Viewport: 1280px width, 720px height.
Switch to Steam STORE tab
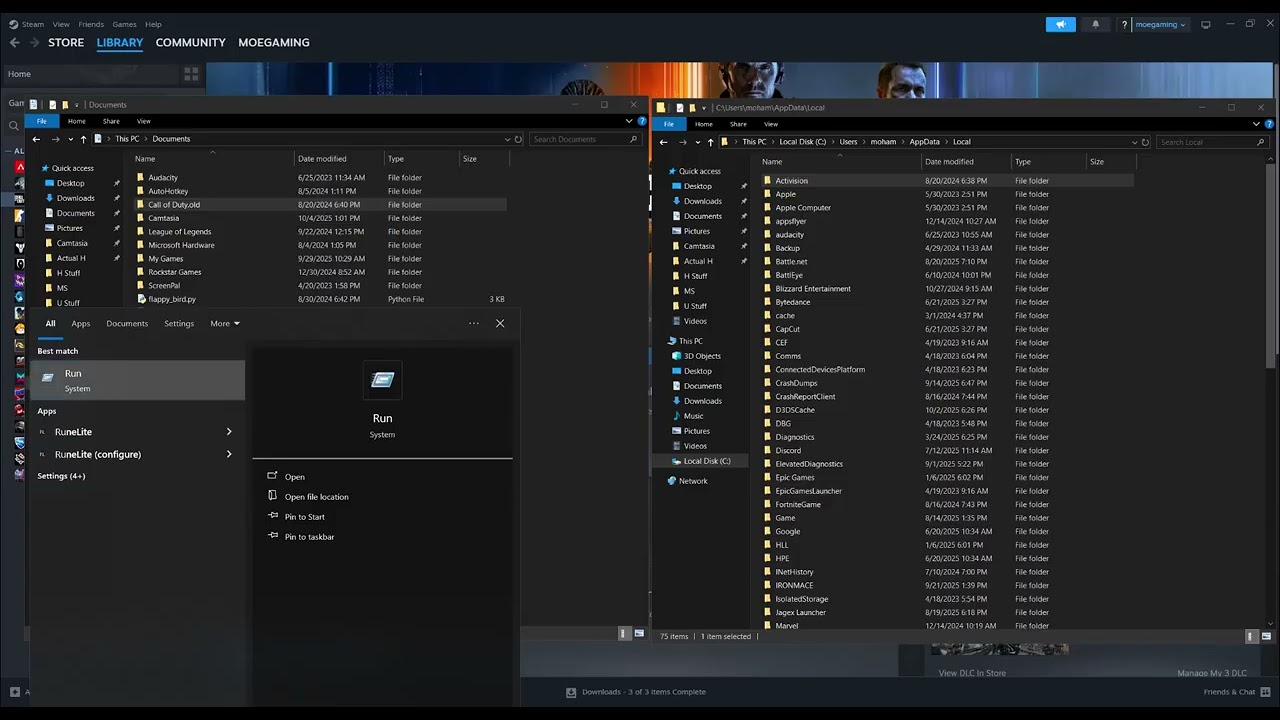(x=66, y=43)
